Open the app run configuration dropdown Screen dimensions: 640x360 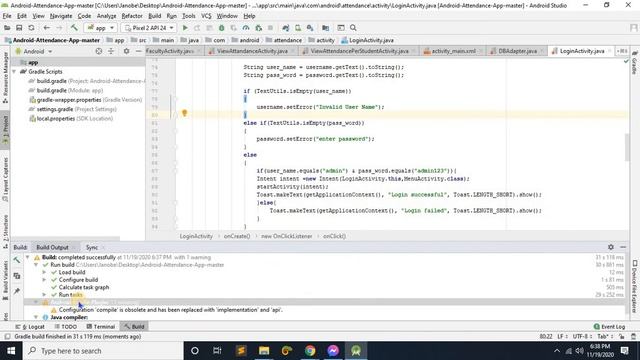(101, 28)
